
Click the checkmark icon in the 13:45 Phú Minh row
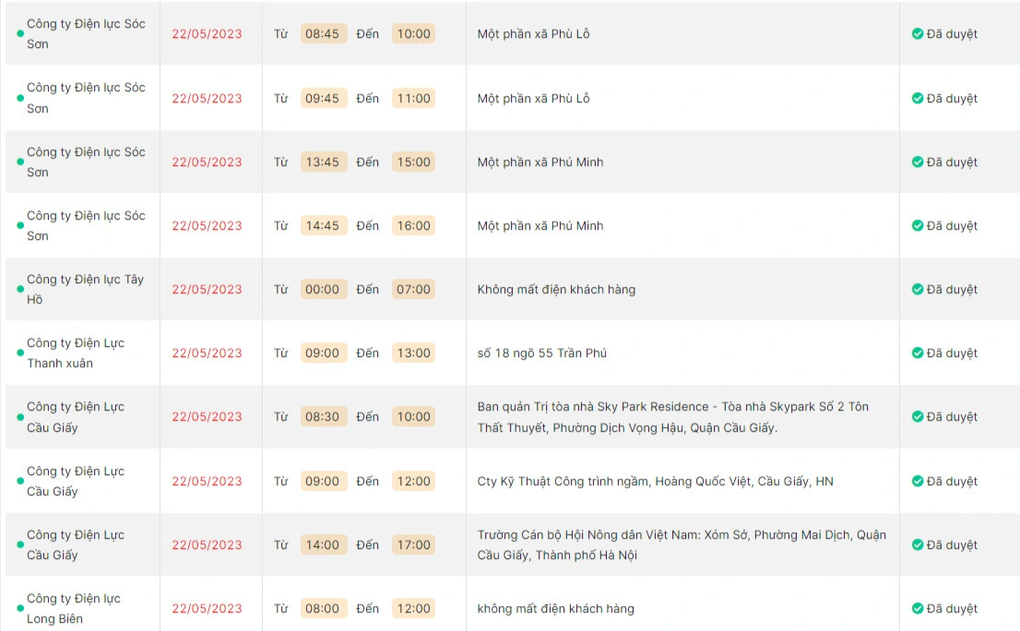click(917, 162)
